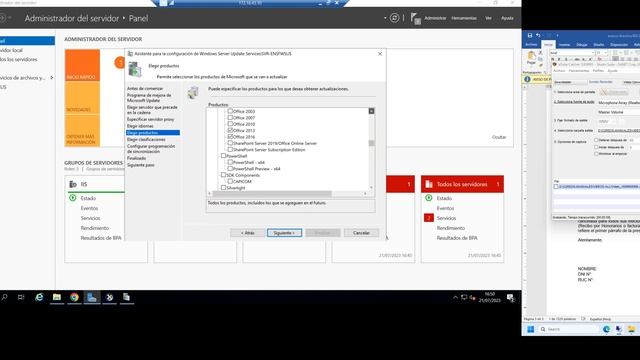Image resolution: width=640 pixels, height=360 pixels.
Task: Open Administrar menu in Server Manager
Action: coord(435,18)
